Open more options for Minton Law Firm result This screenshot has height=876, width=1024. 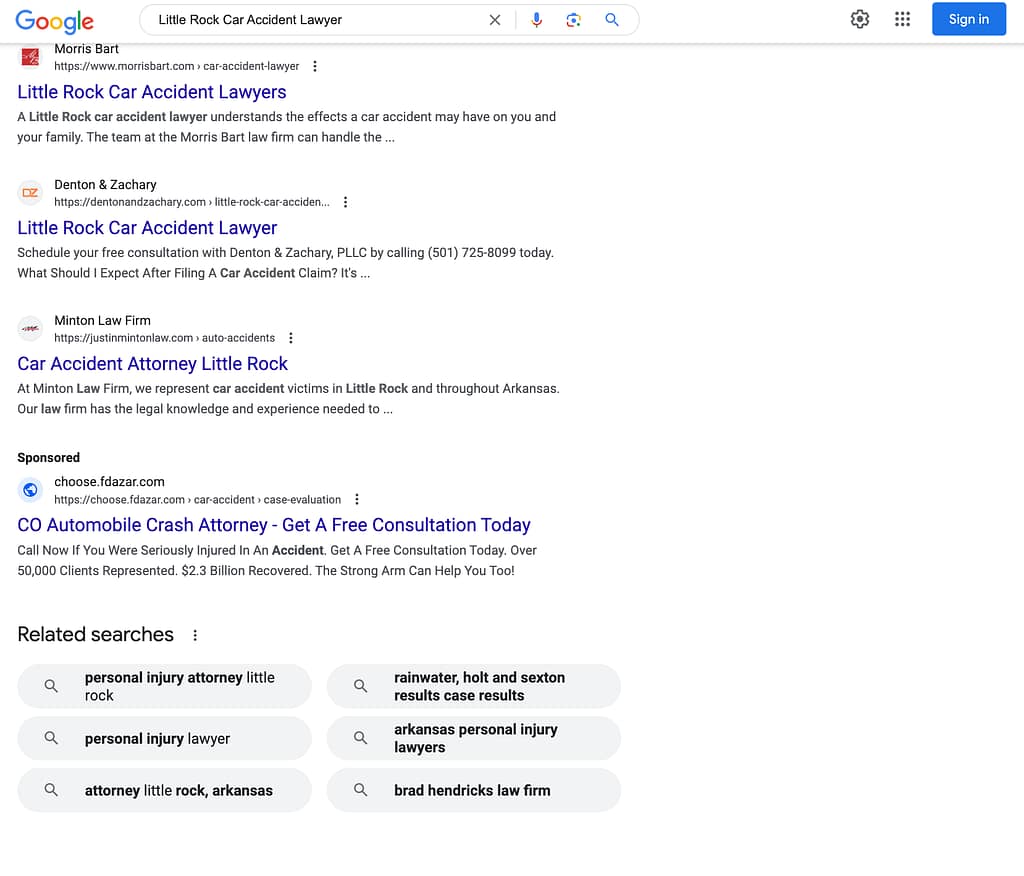[x=291, y=338]
